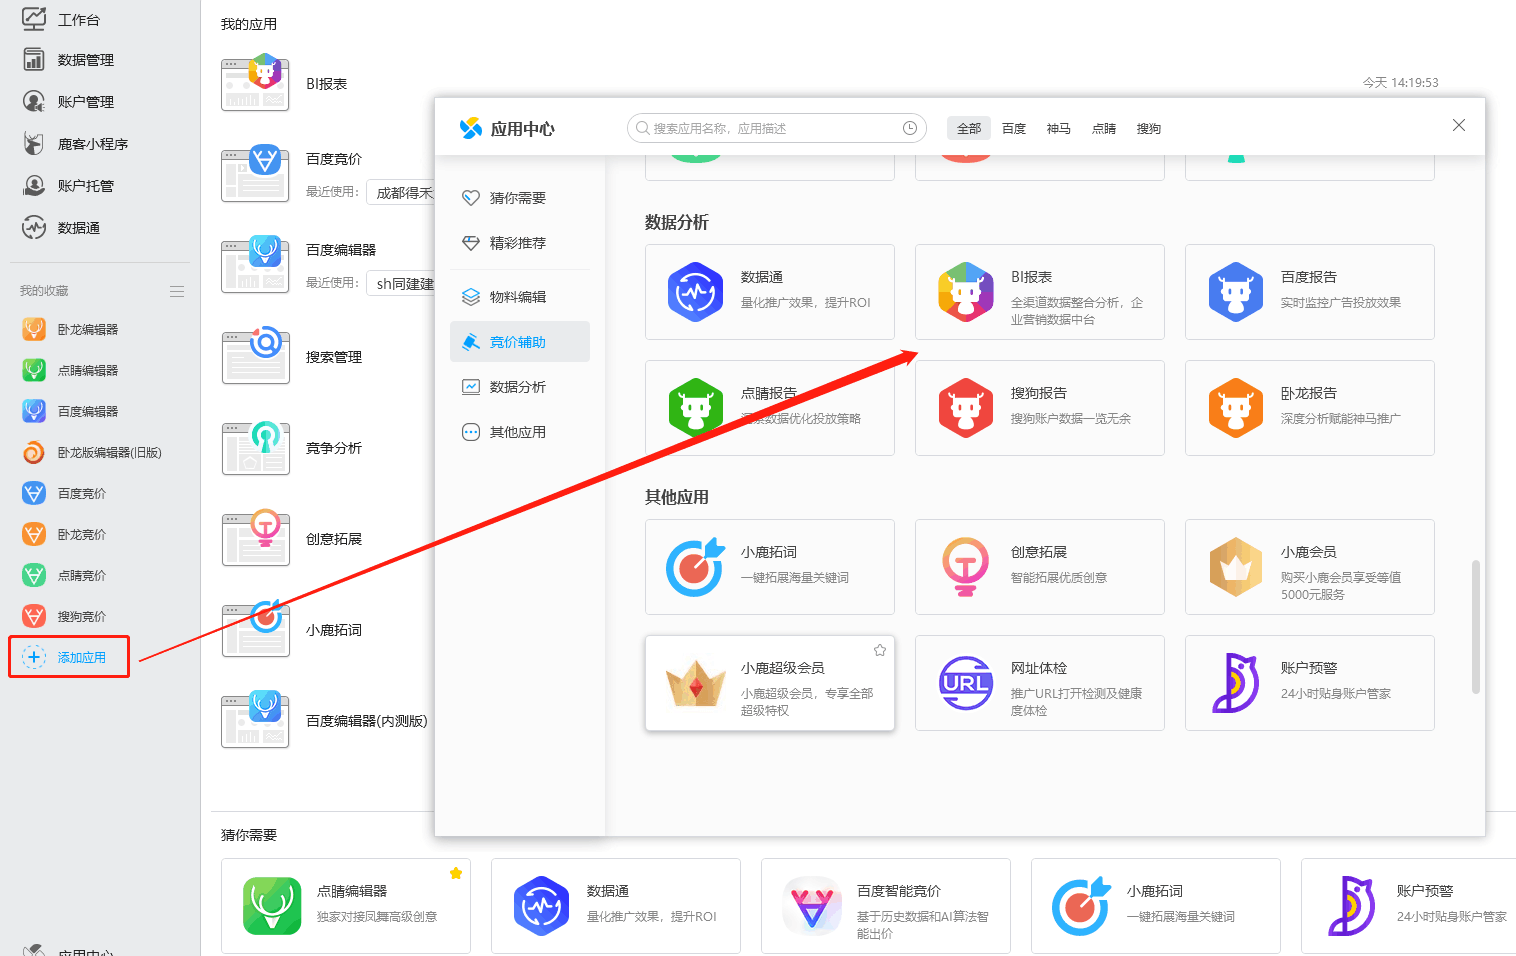Favorite 小鹿超级会员 with star icon
Viewport: 1516px width, 956px height.
(880, 650)
